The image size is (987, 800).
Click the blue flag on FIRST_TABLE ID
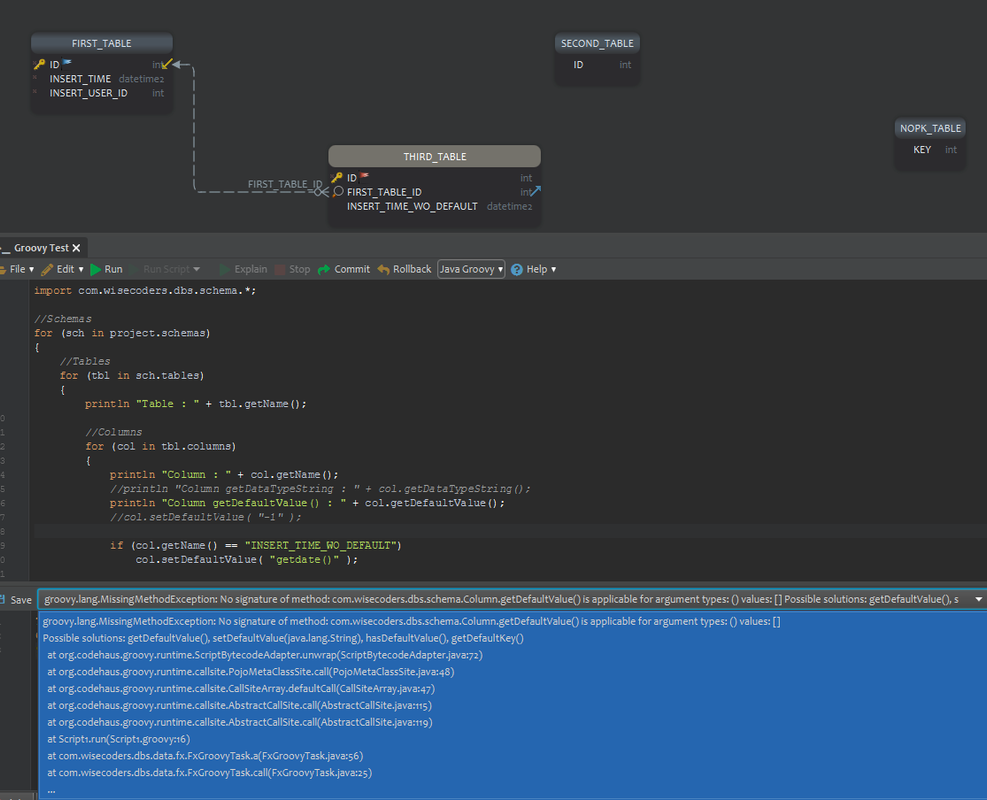point(67,62)
